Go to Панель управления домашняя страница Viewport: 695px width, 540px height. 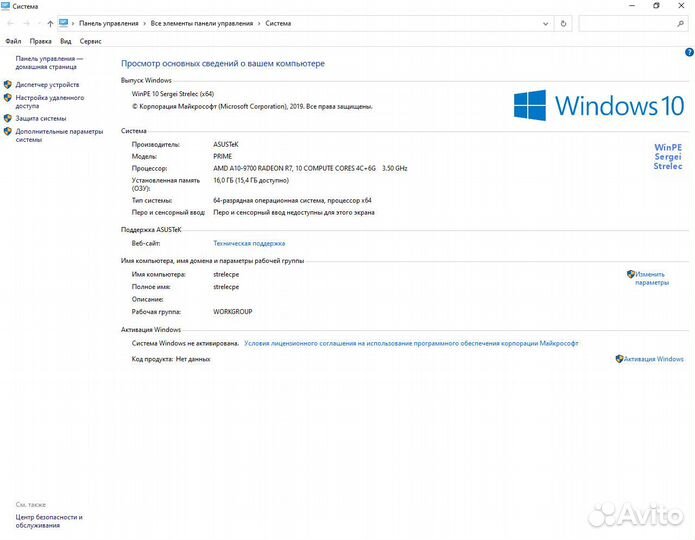pos(49,63)
